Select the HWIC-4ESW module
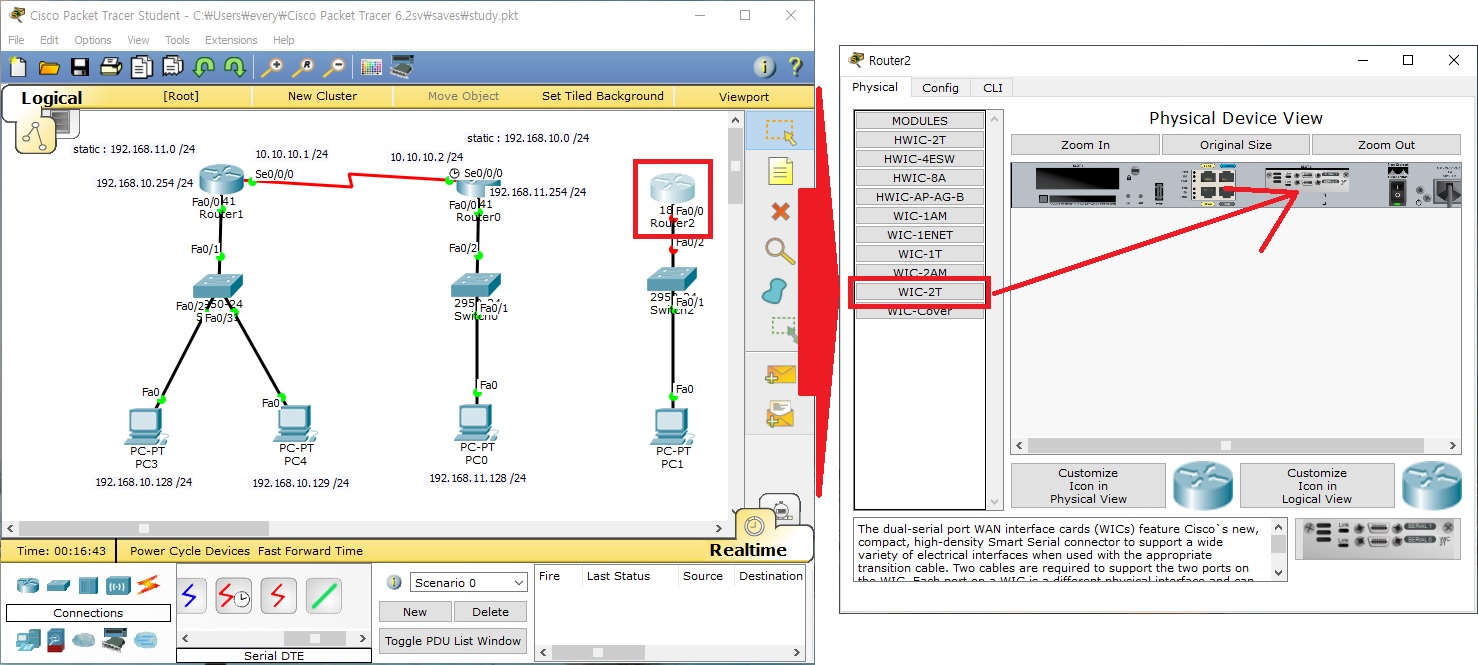 (920, 159)
